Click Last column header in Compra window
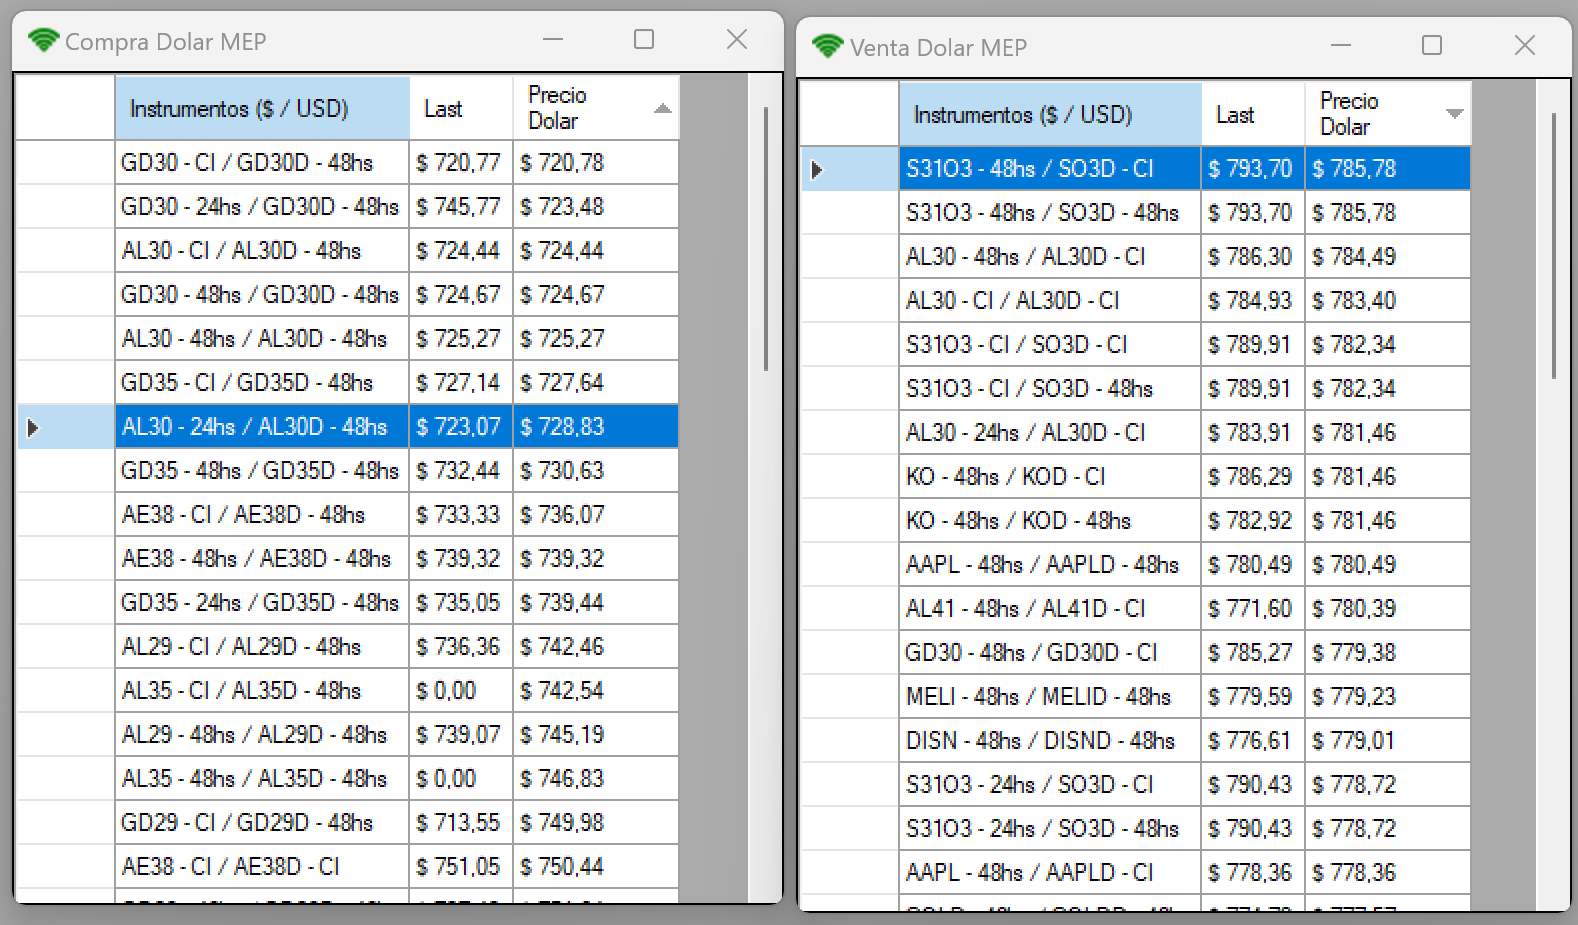Image resolution: width=1578 pixels, height=925 pixels. click(461, 108)
